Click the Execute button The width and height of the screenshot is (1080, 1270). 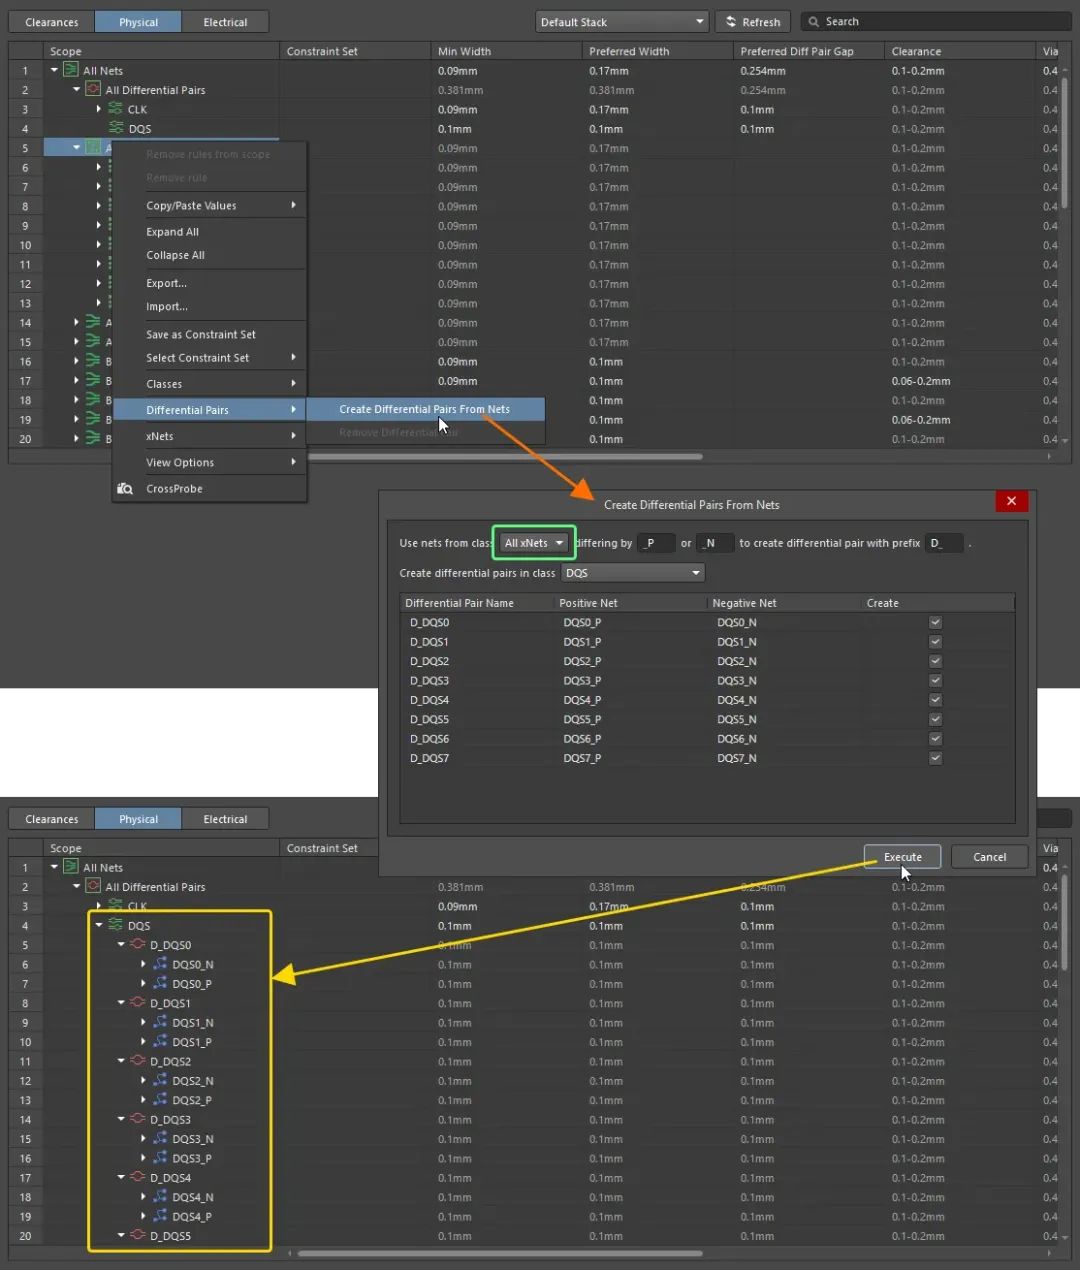tap(902, 857)
